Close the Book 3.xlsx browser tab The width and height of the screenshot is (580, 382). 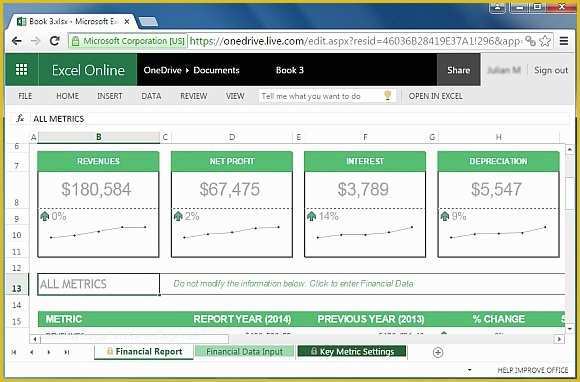[127, 22]
